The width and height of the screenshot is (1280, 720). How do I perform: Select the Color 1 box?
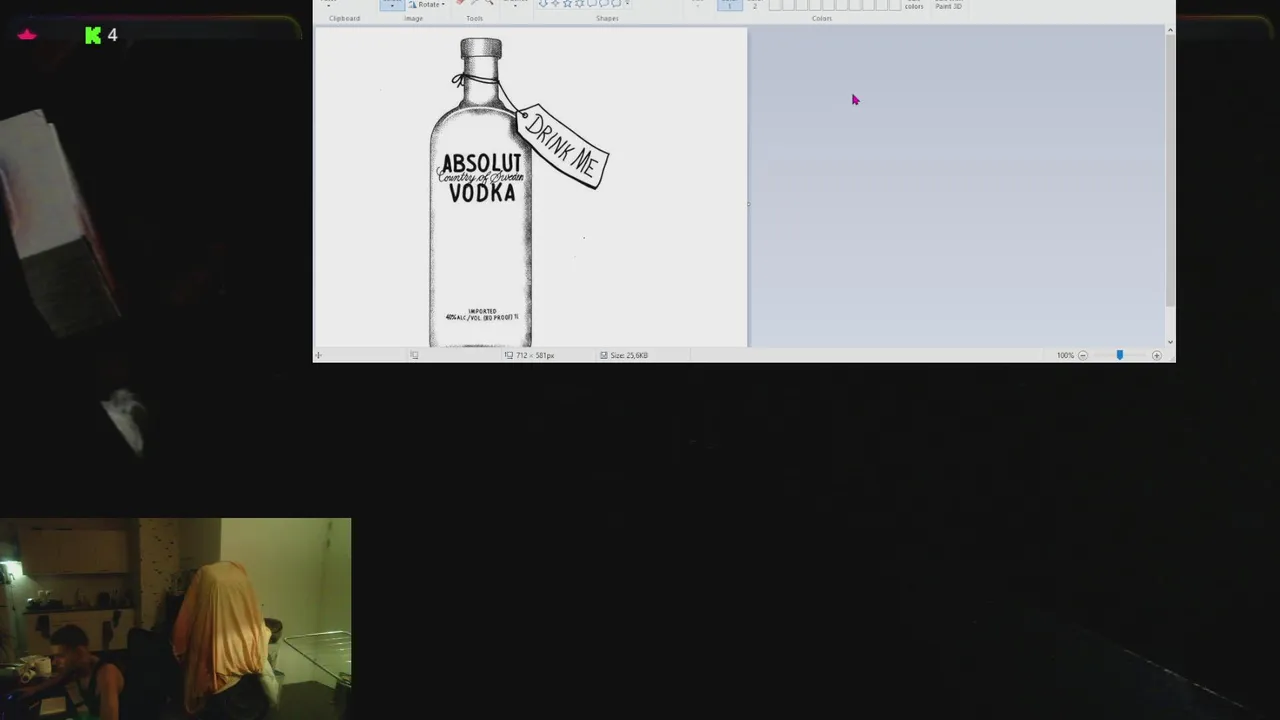729,5
